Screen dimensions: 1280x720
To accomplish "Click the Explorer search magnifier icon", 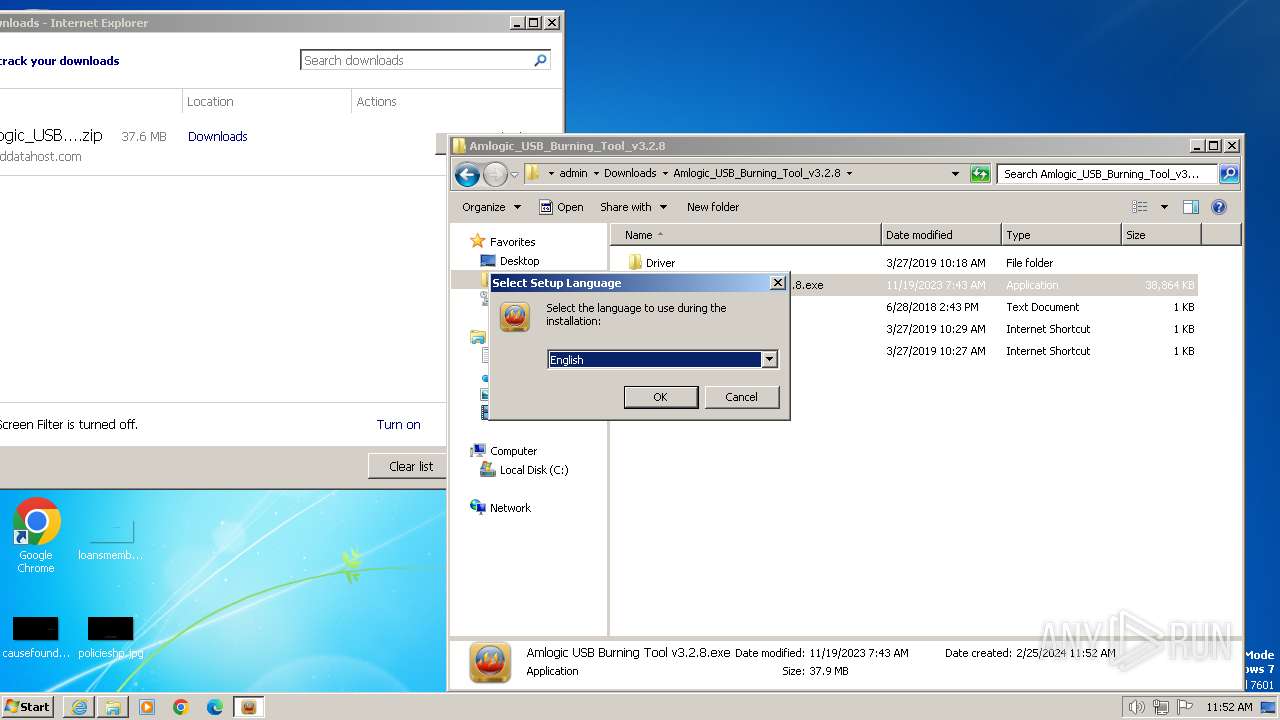I will (x=1229, y=173).
